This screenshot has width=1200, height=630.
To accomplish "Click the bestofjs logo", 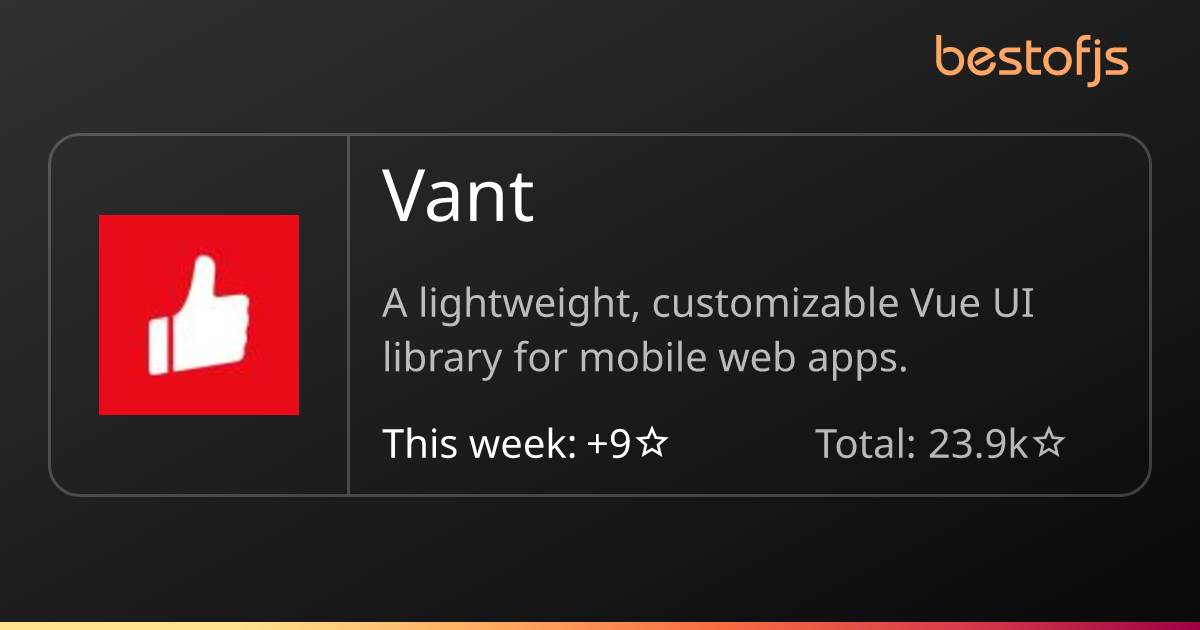I will tap(1032, 58).
